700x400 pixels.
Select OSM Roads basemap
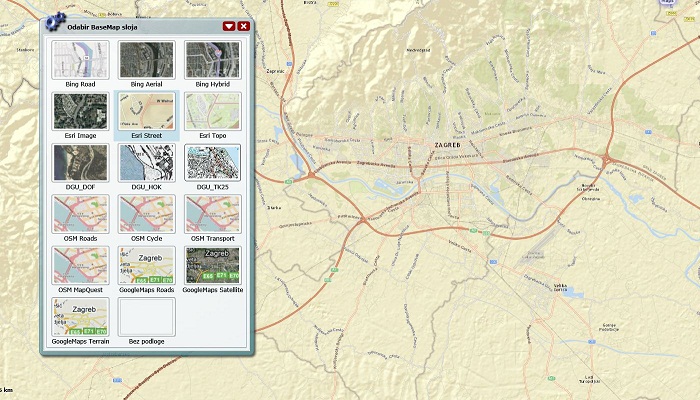click(80, 214)
